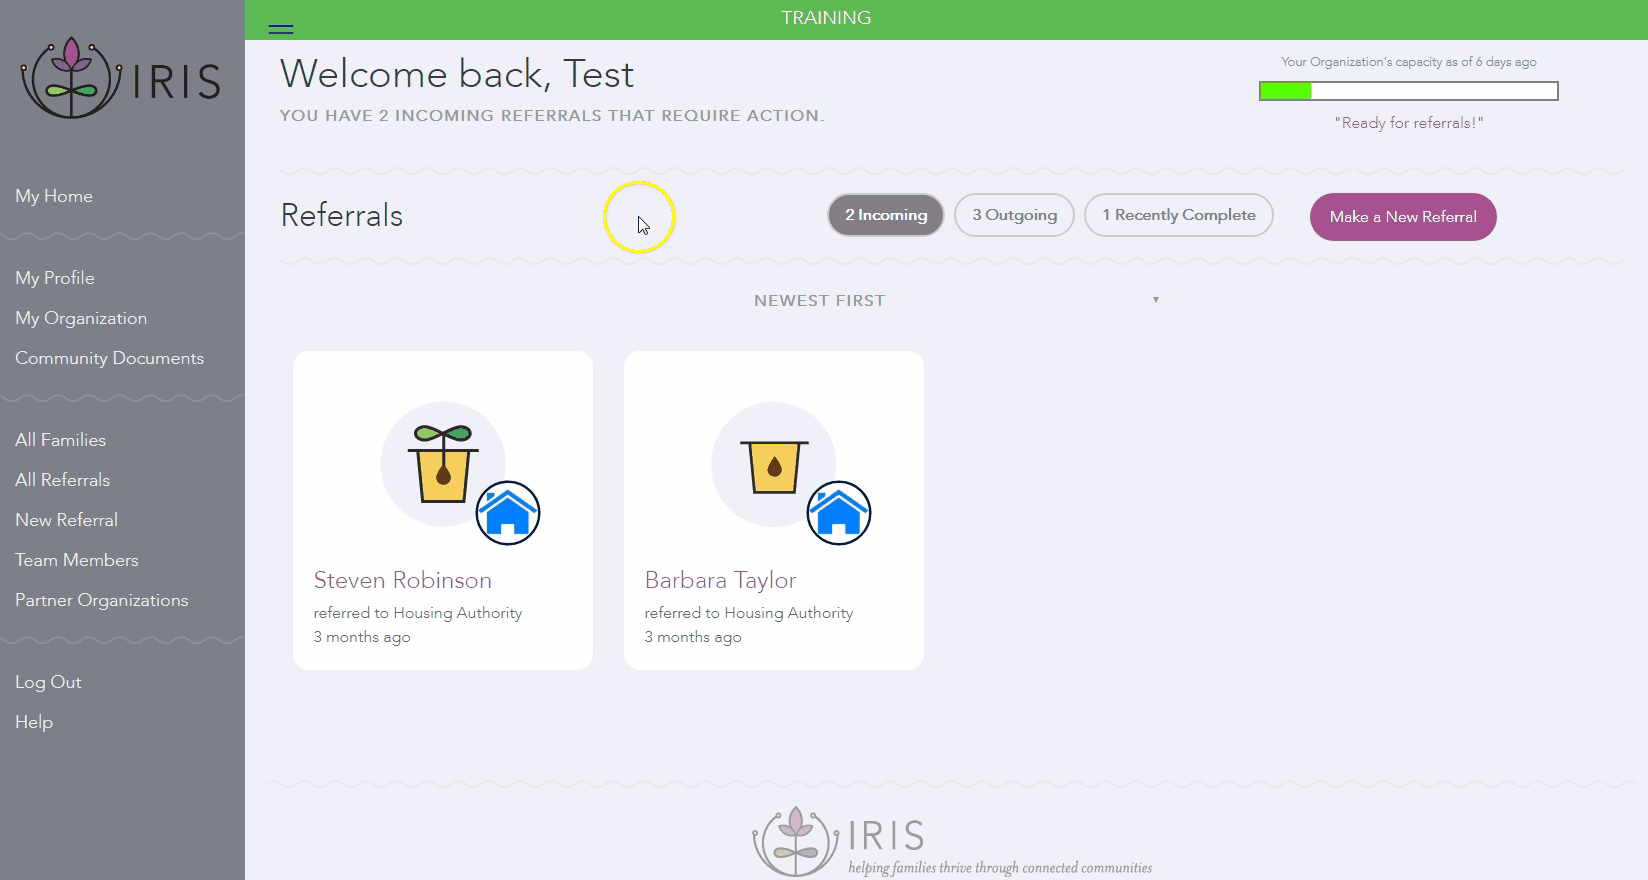Show 1 Recently Complete referrals
1648x880 pixels.
coord(1178,215)
